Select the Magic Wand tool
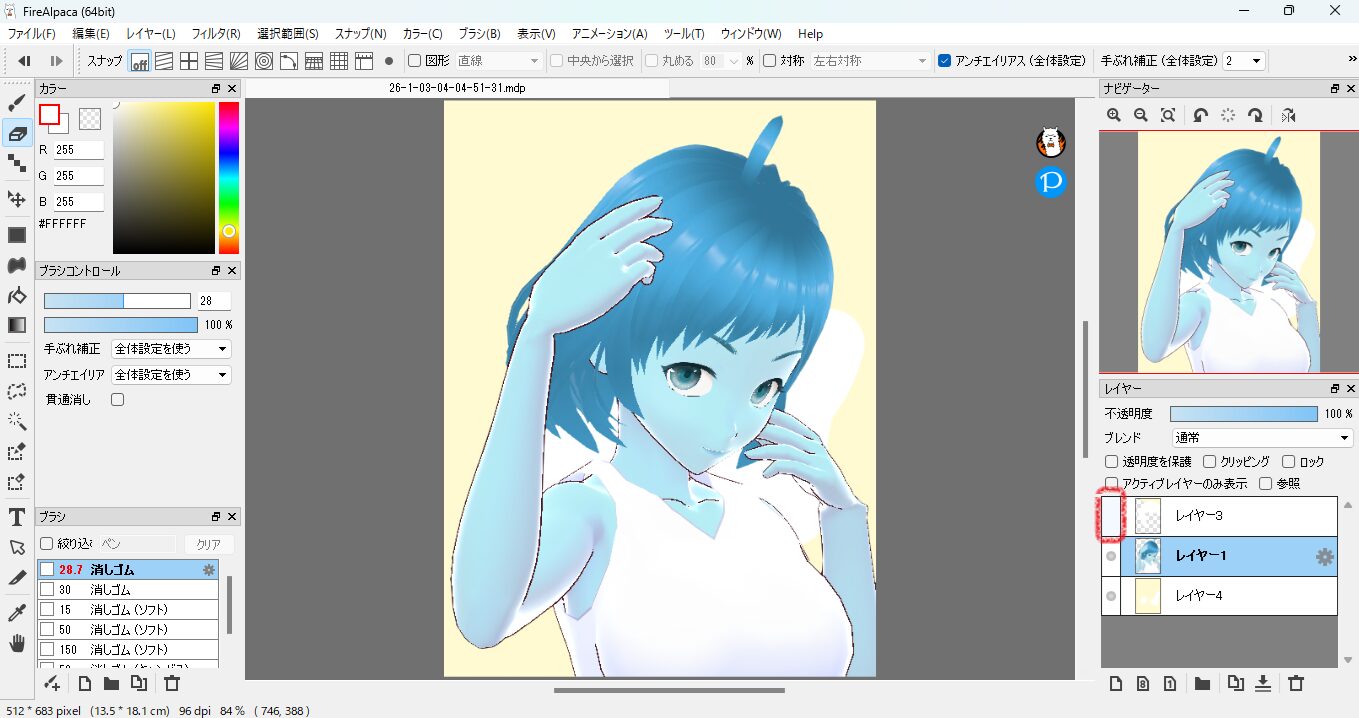The height and width of the screenshot is (718, 1359). point(17,421)
